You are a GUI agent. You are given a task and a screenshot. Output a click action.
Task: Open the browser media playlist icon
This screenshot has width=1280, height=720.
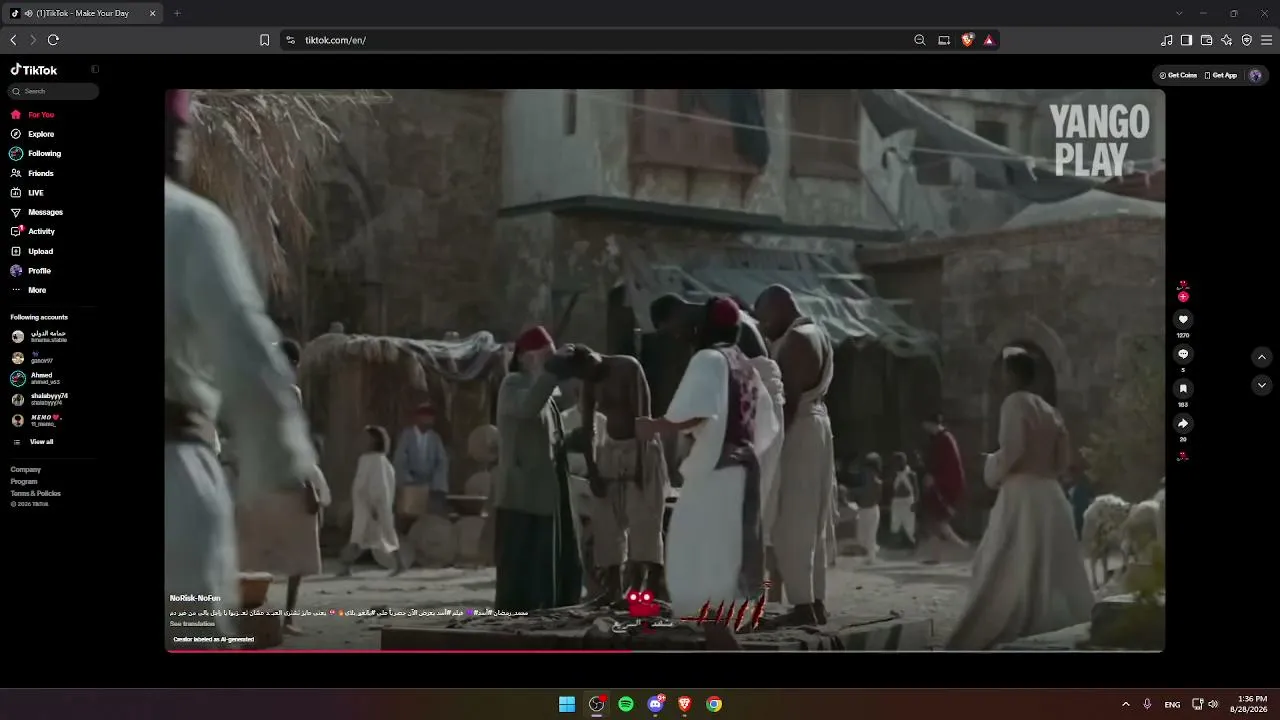click(x=1167, y=40)
